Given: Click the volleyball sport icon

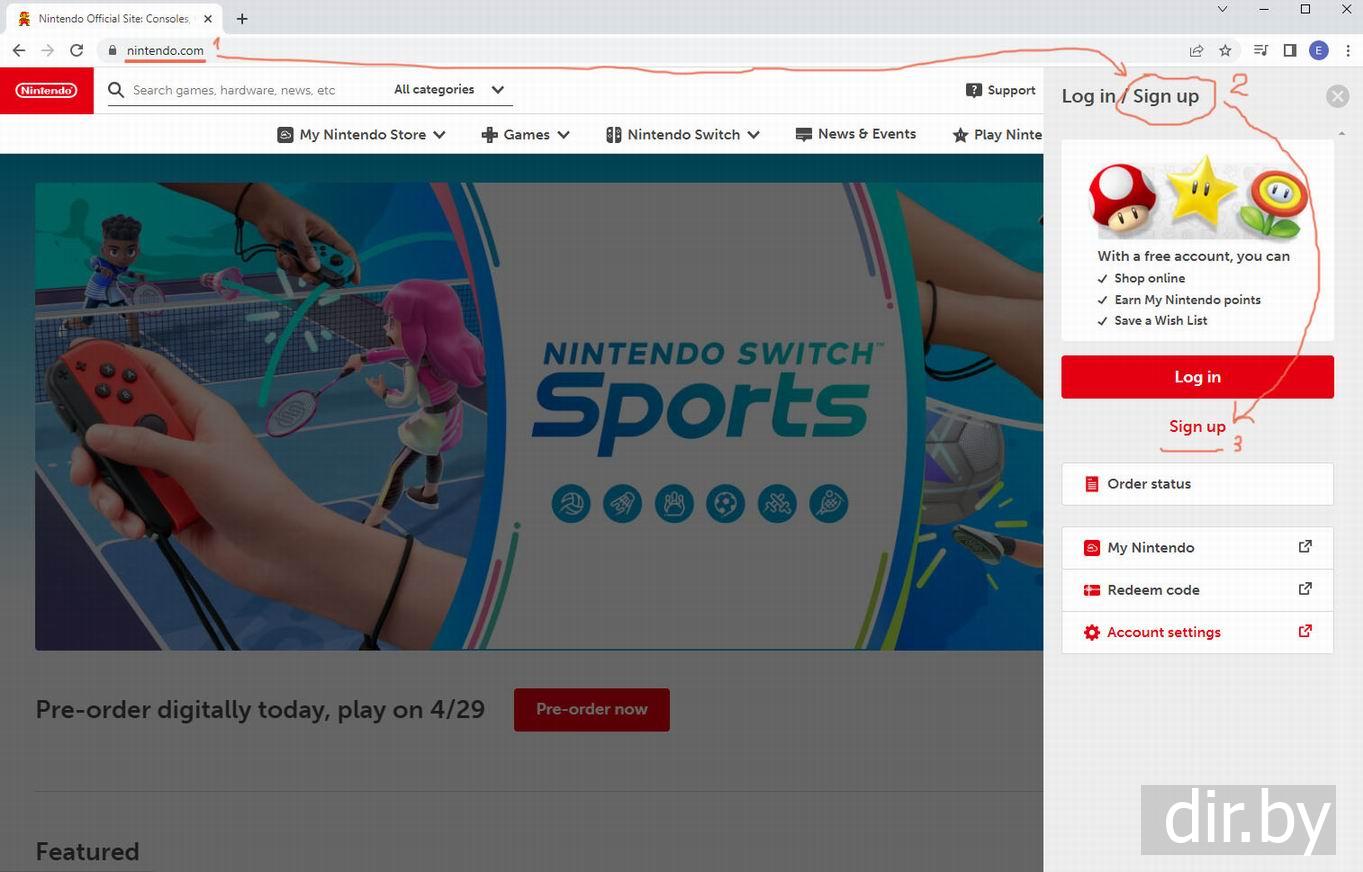Looking at the screenshot, I should (x=571, y=503).
